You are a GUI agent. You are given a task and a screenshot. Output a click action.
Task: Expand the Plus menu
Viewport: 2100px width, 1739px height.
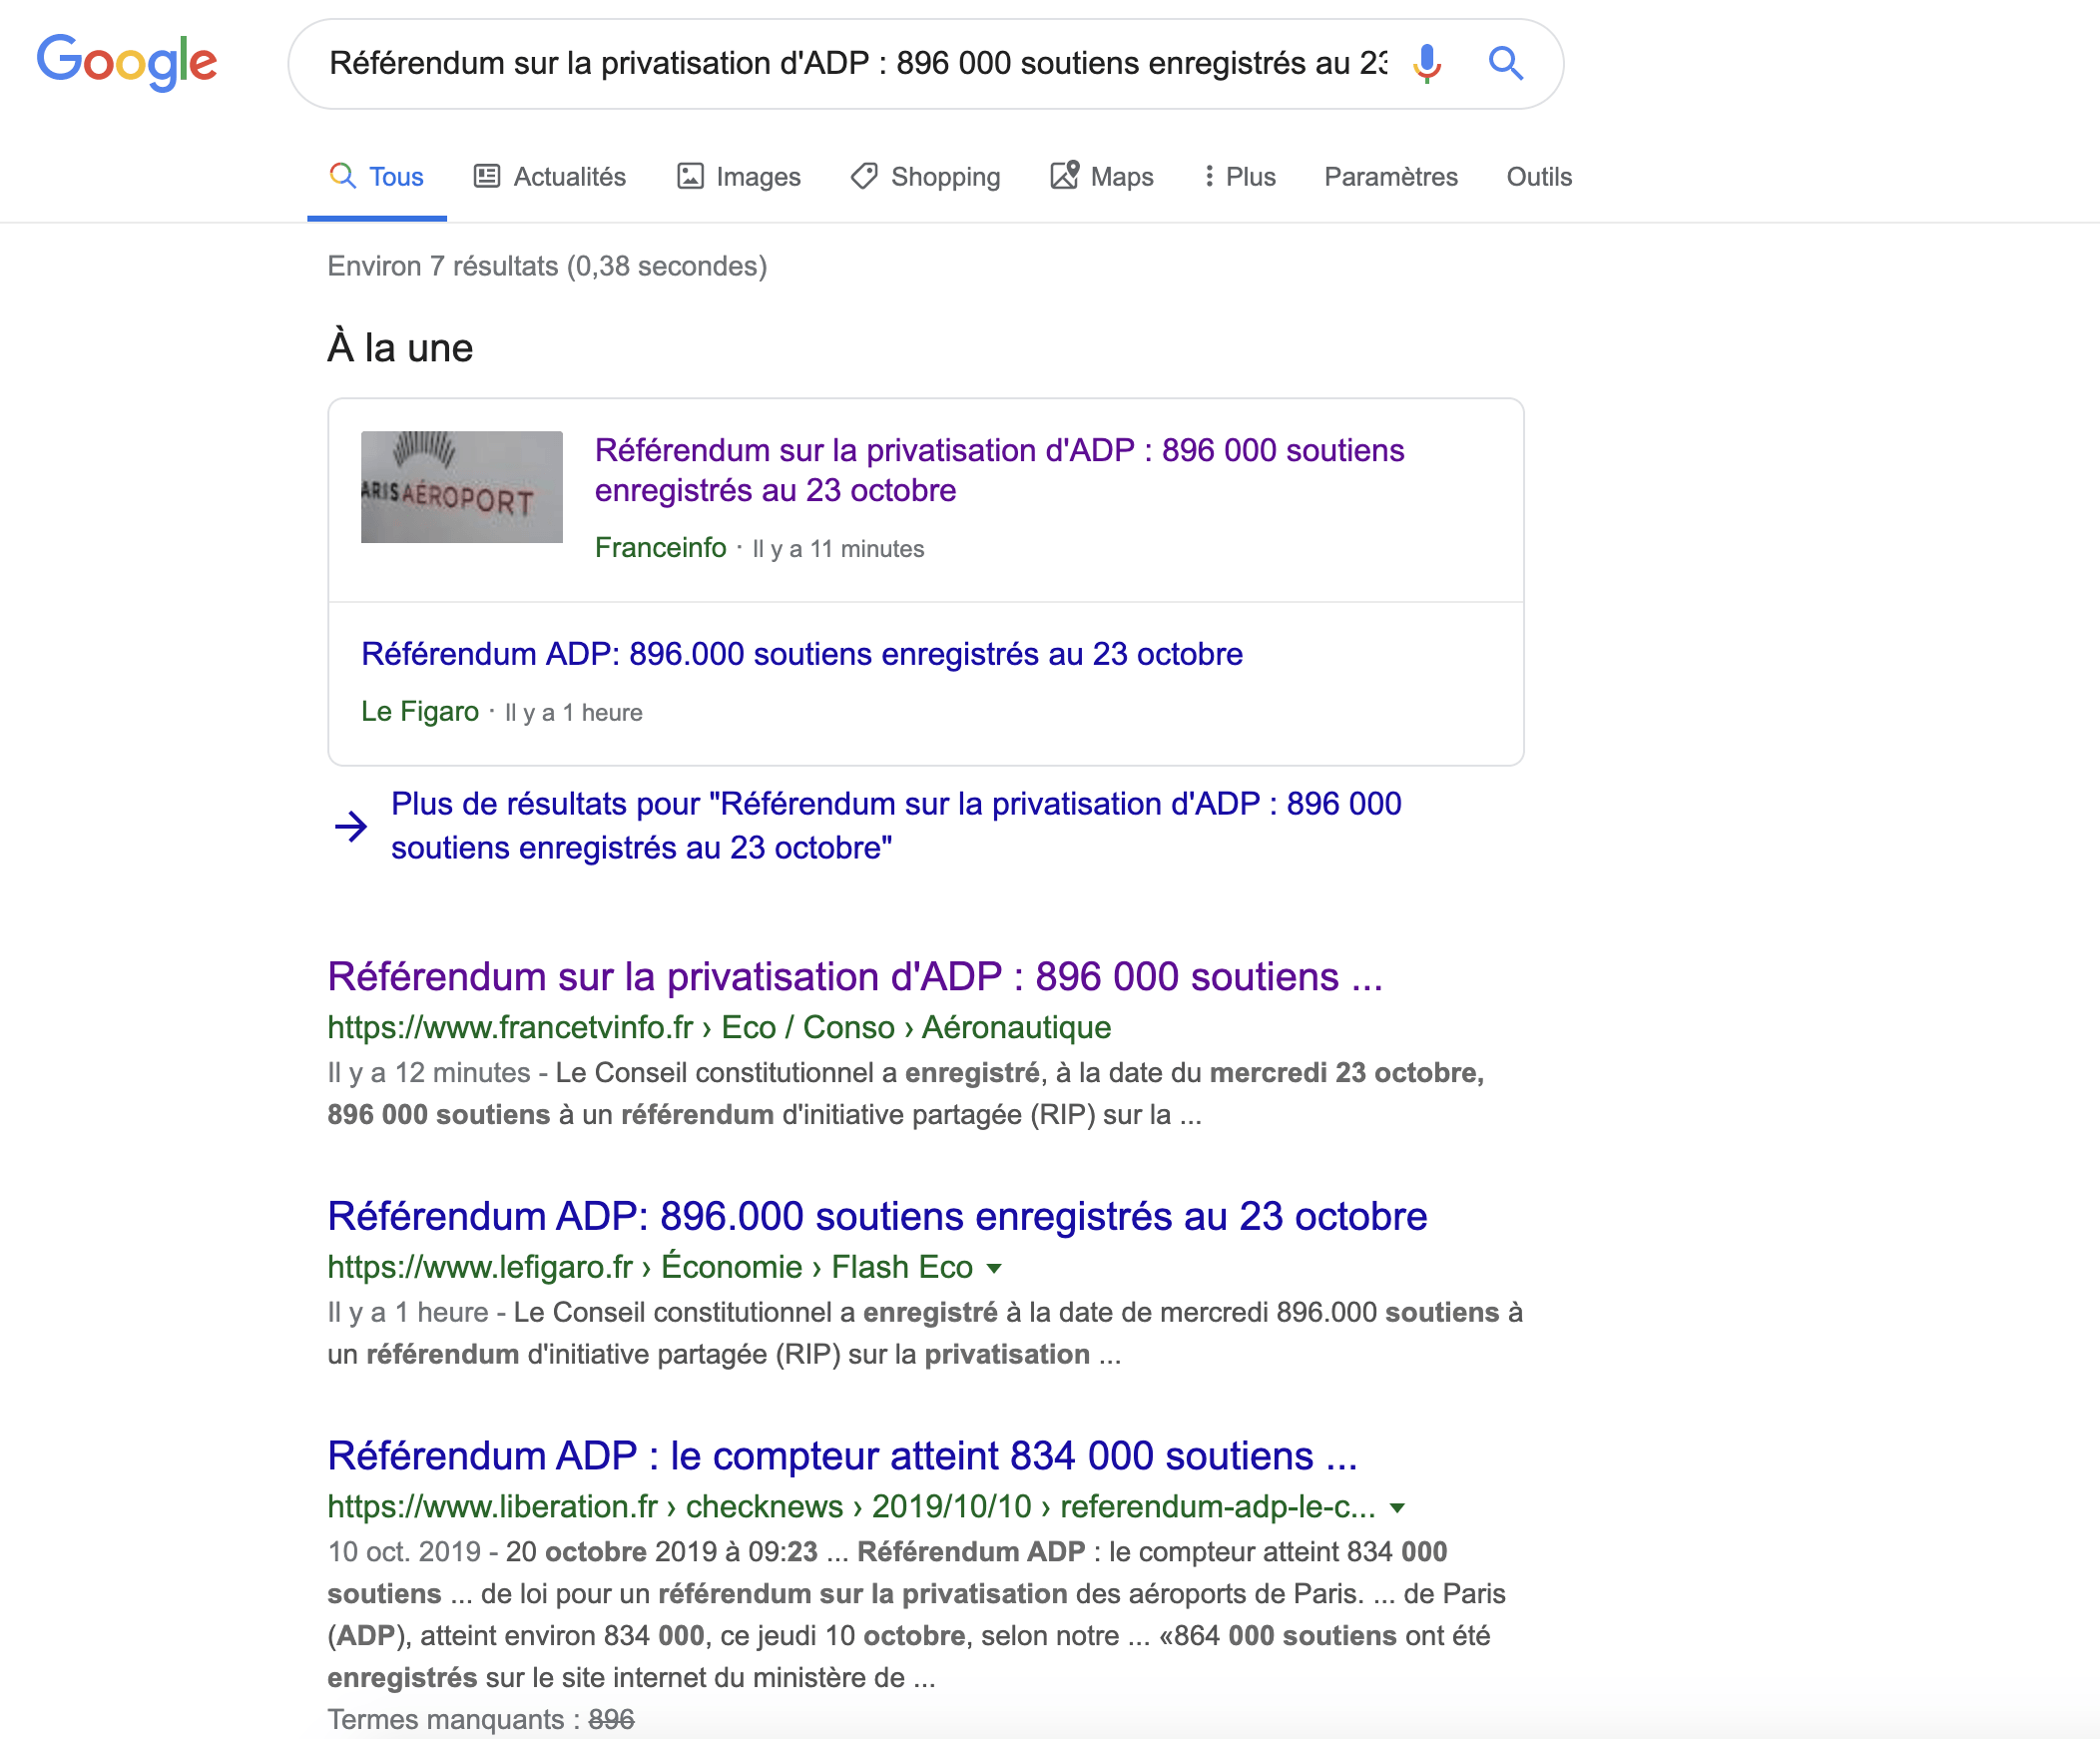(1240, 177)
